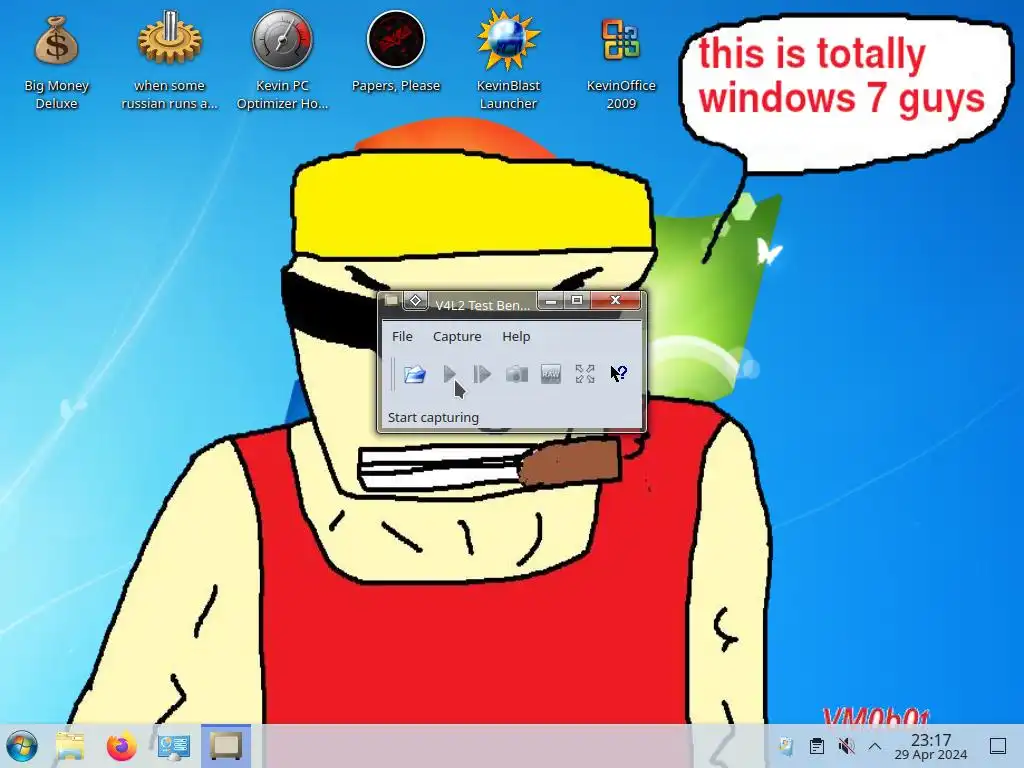Open the Start menu orb
The width and height of the screenshot is (1024, 768).
22,746
